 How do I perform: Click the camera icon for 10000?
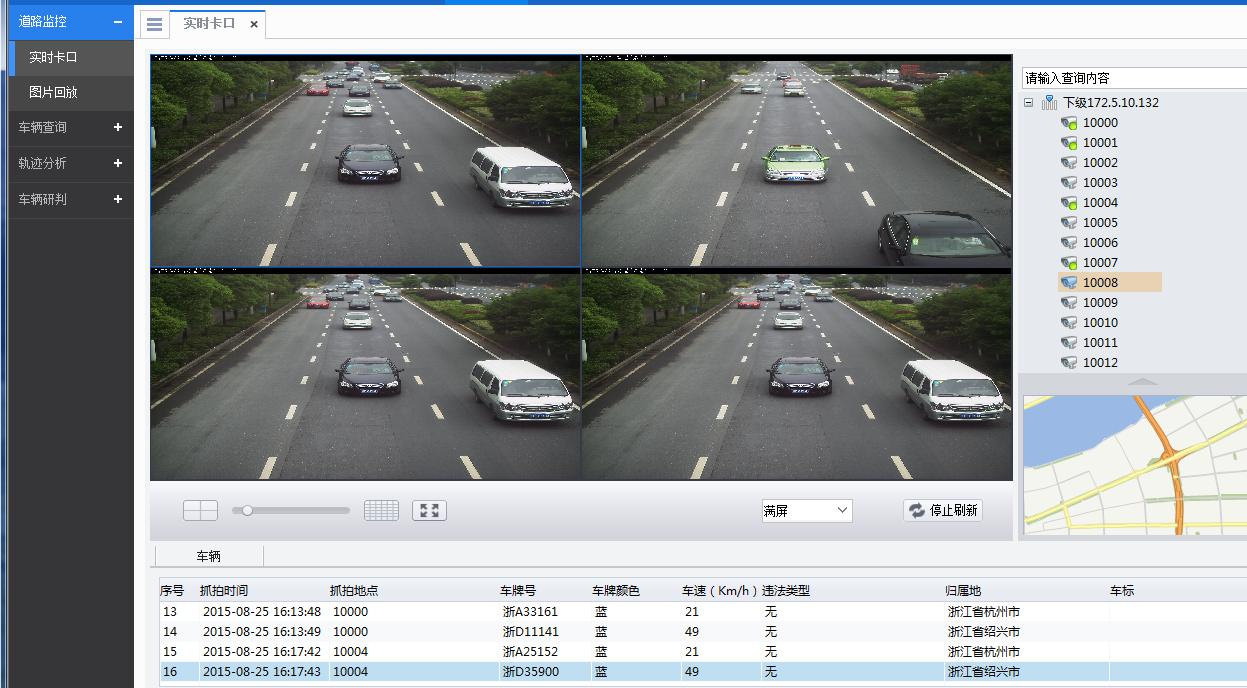[x=1069, y=123]
